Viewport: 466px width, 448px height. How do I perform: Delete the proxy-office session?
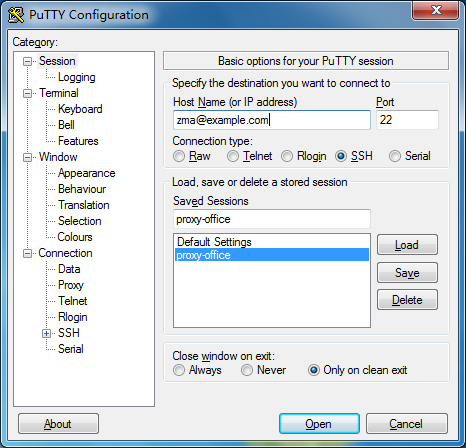pos(407,300)
